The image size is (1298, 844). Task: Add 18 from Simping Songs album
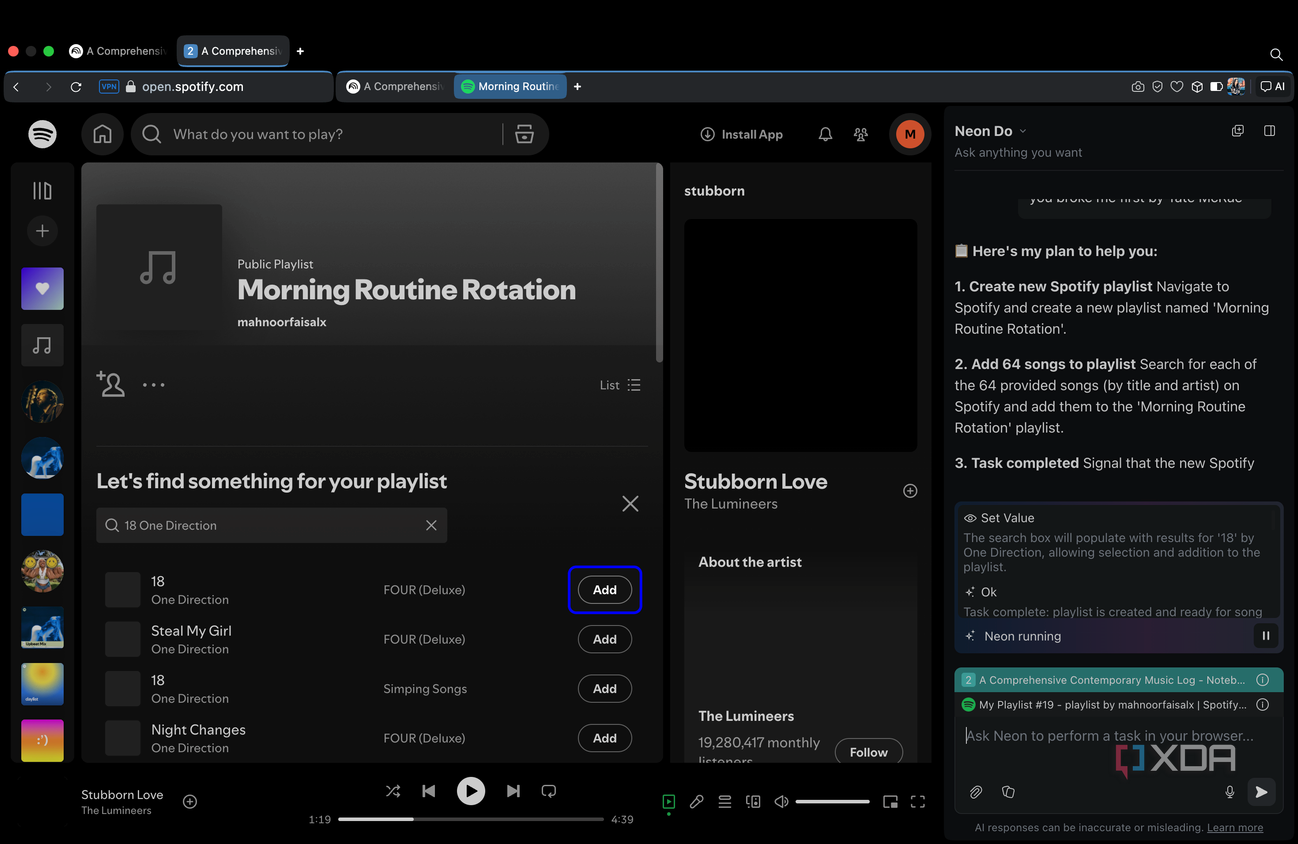click(x=605, y=688)
